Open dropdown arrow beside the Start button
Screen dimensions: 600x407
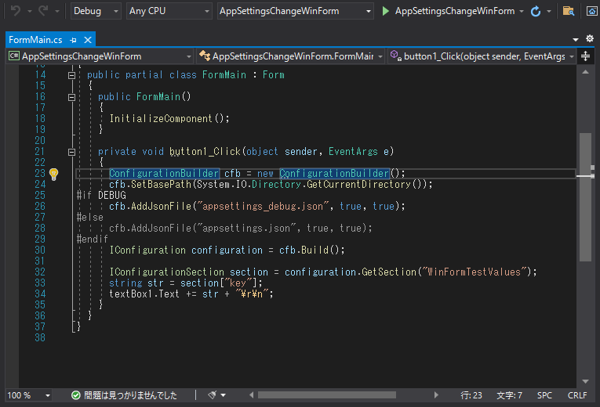[x=521, y=11]
